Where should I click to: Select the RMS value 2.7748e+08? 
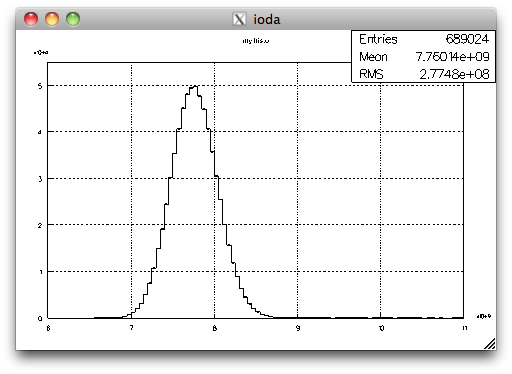tap(454, 74)
